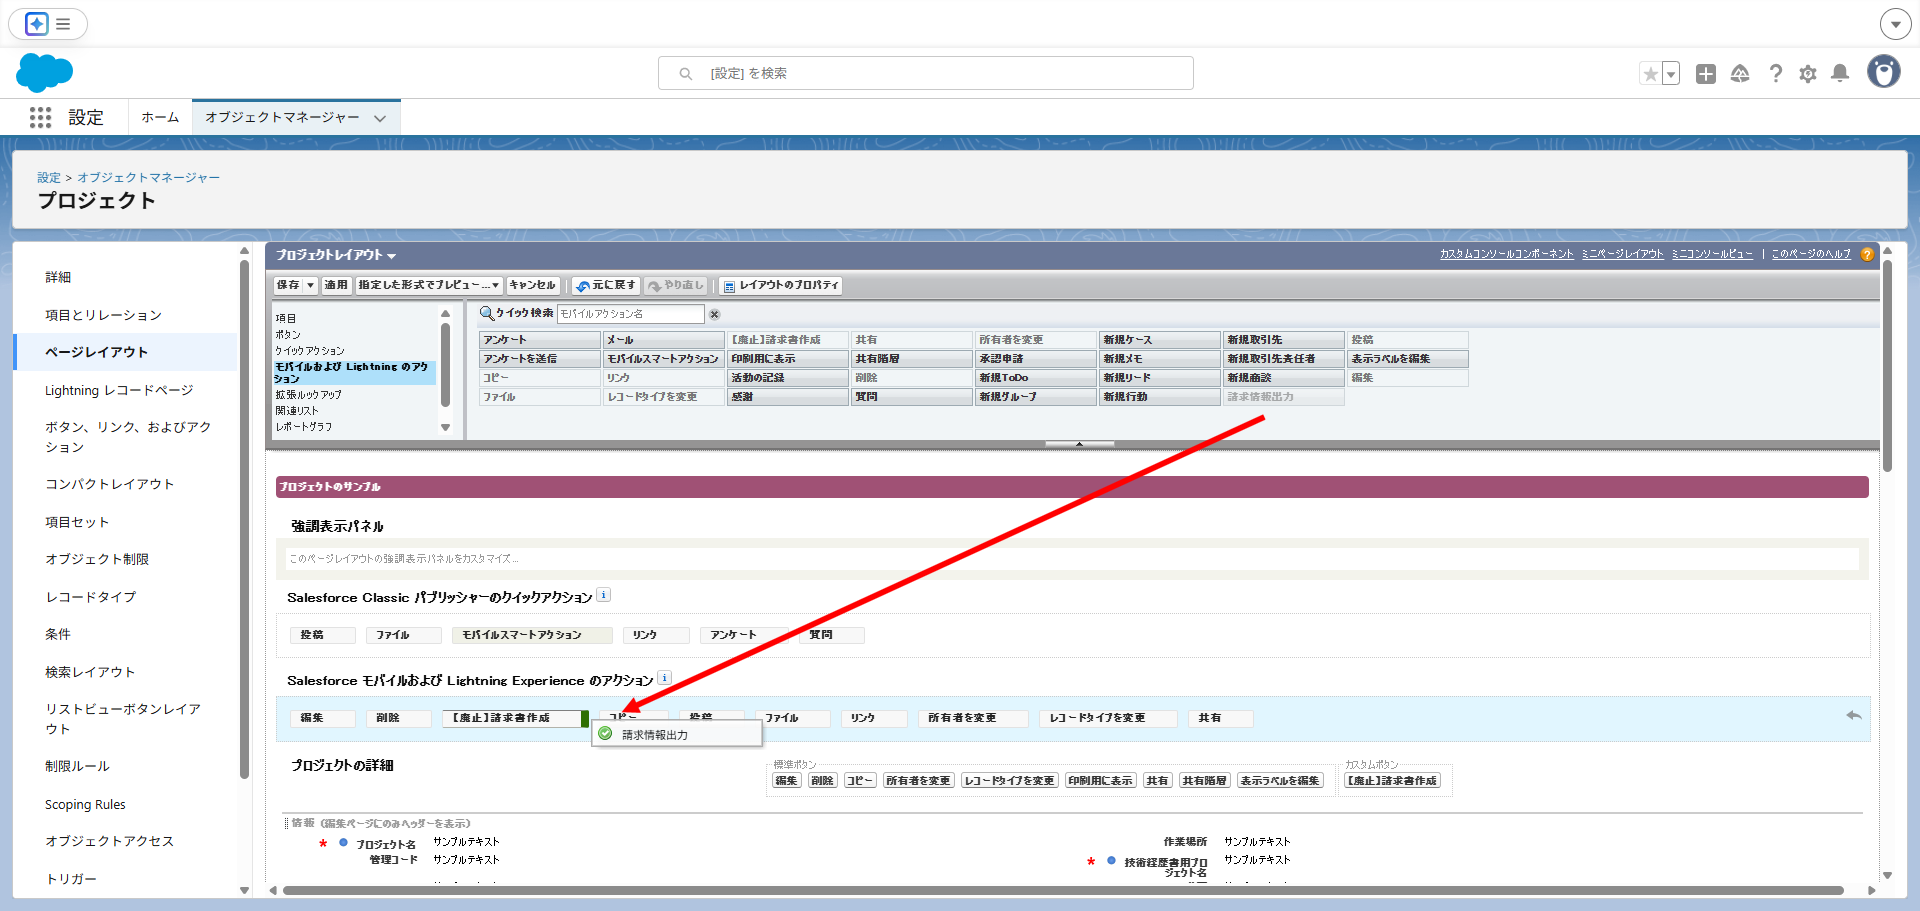Click the blue sparkle icon at top left

click(37, 24)
